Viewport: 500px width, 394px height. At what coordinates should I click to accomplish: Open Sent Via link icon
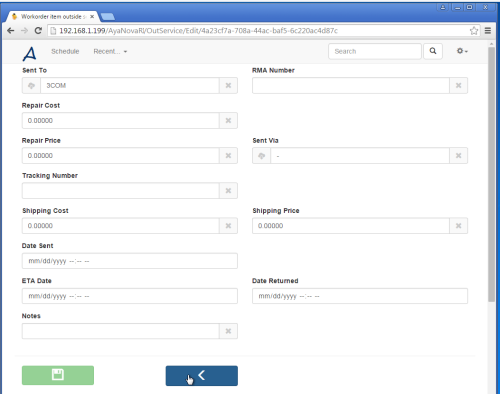261,156
